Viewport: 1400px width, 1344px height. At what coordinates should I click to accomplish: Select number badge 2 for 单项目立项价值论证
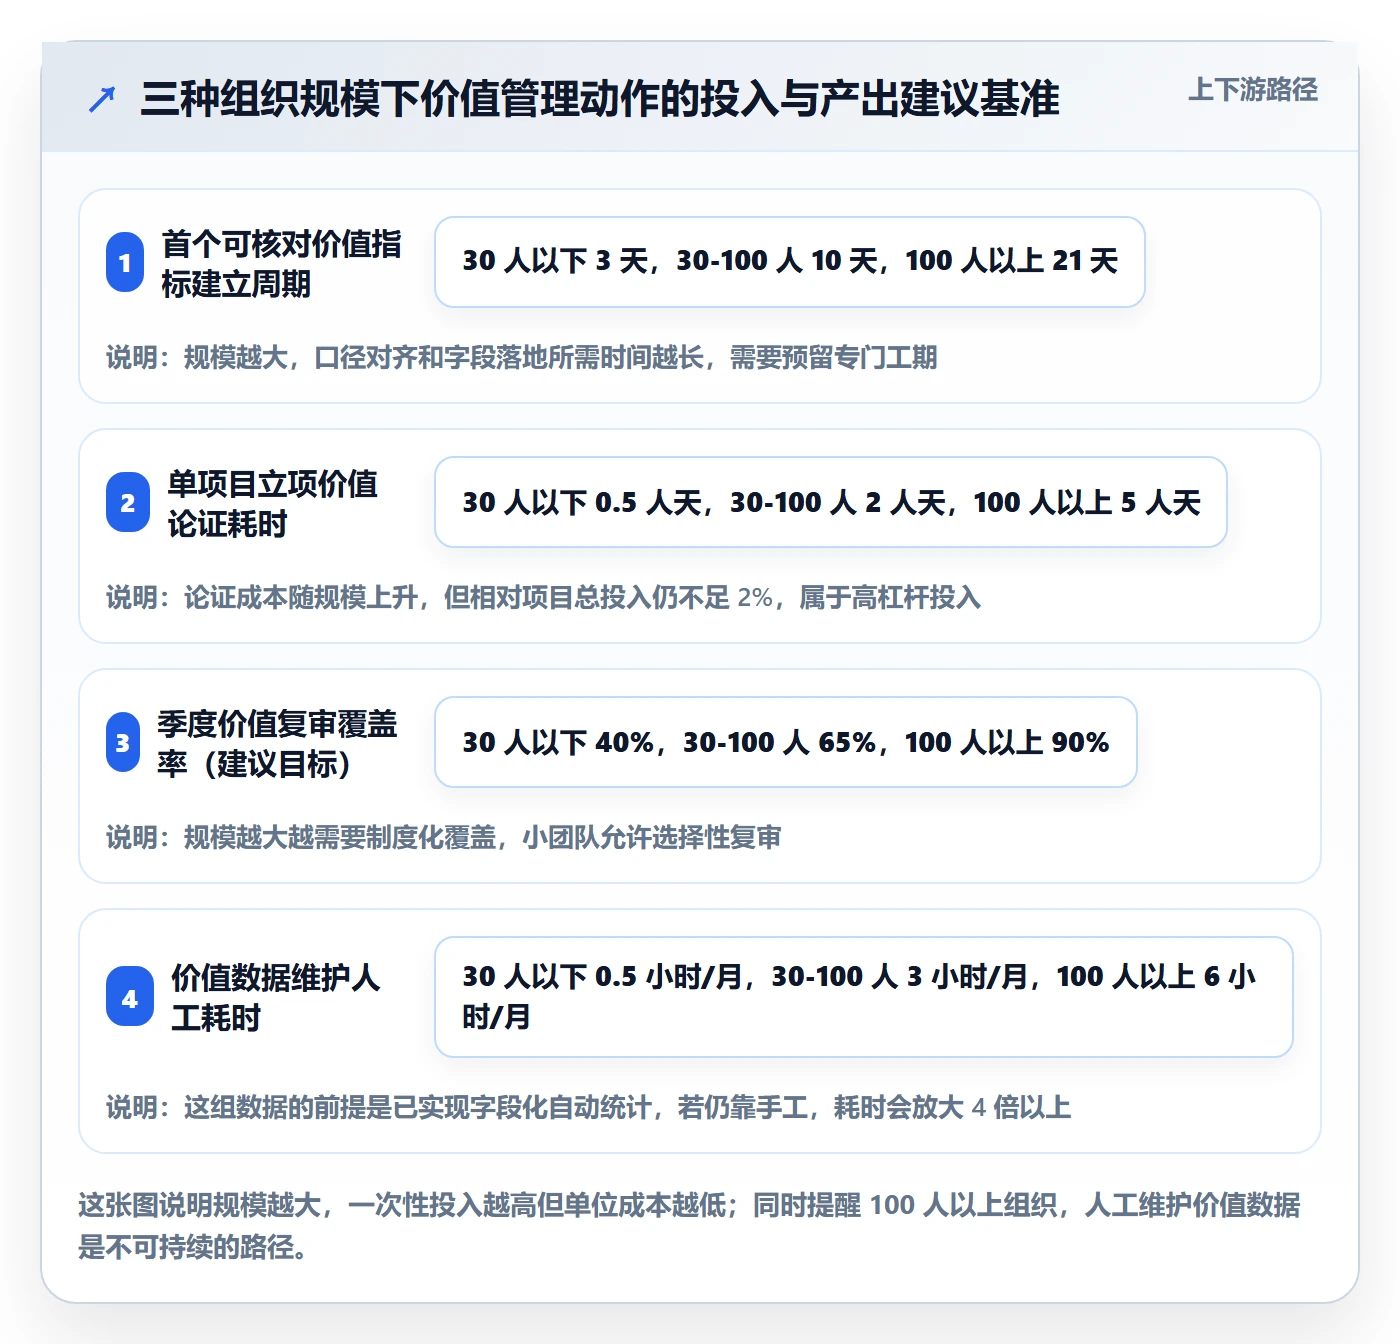coord(128,503)
